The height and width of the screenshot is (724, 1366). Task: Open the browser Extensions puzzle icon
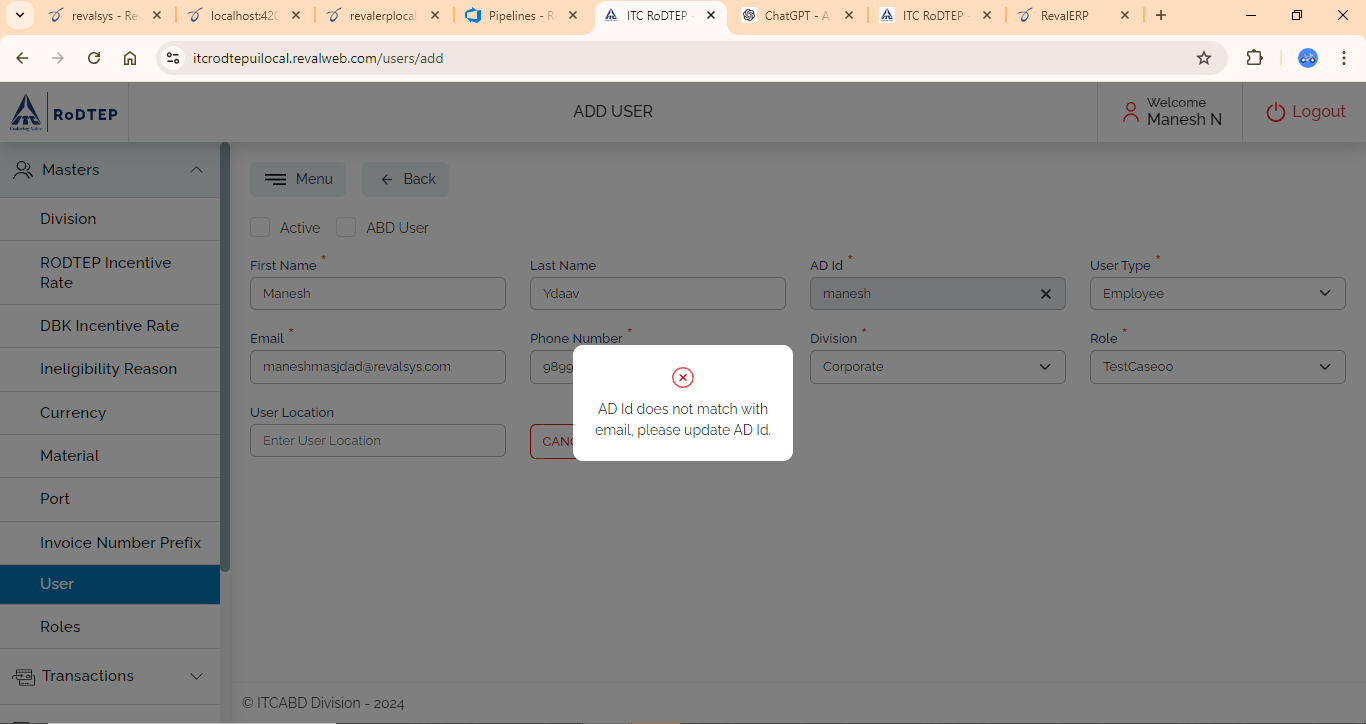[1254, 58]
